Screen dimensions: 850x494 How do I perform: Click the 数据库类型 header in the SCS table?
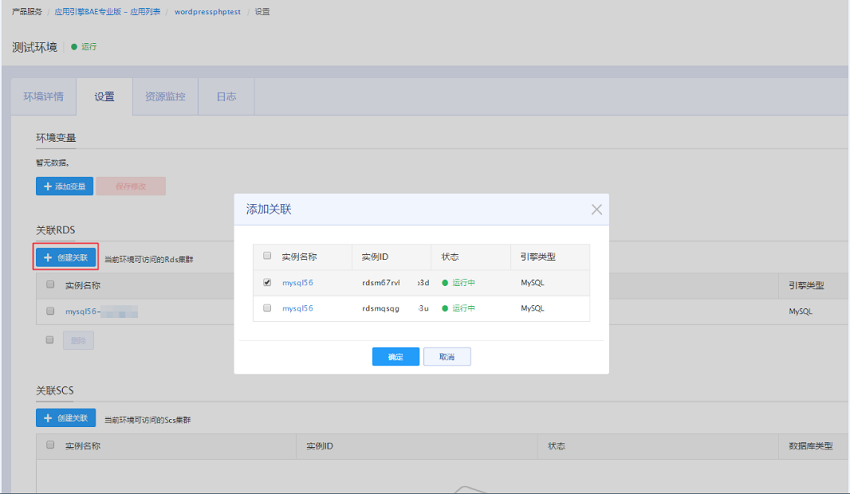[x=810, y=446]
